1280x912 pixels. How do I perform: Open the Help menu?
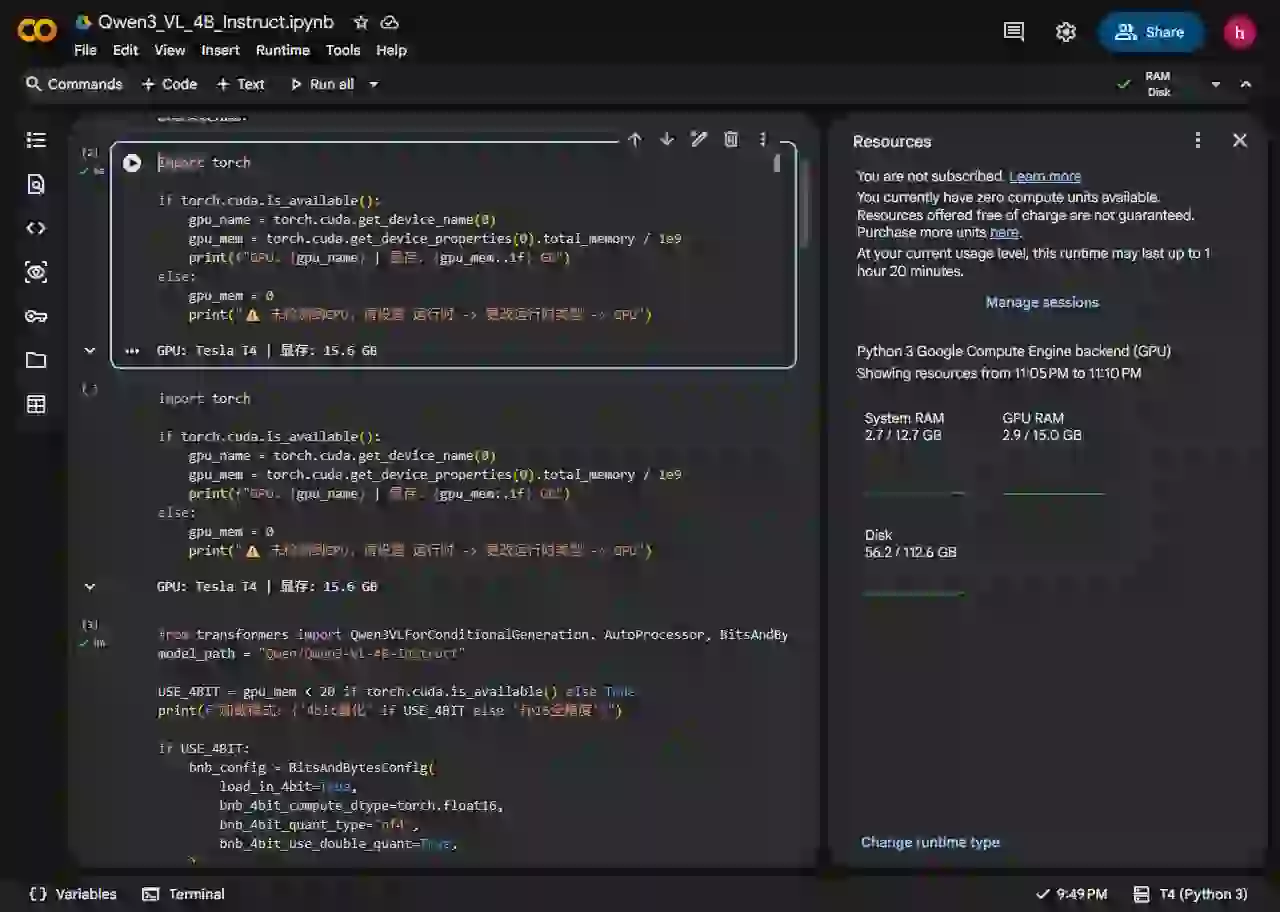point(391,50)
